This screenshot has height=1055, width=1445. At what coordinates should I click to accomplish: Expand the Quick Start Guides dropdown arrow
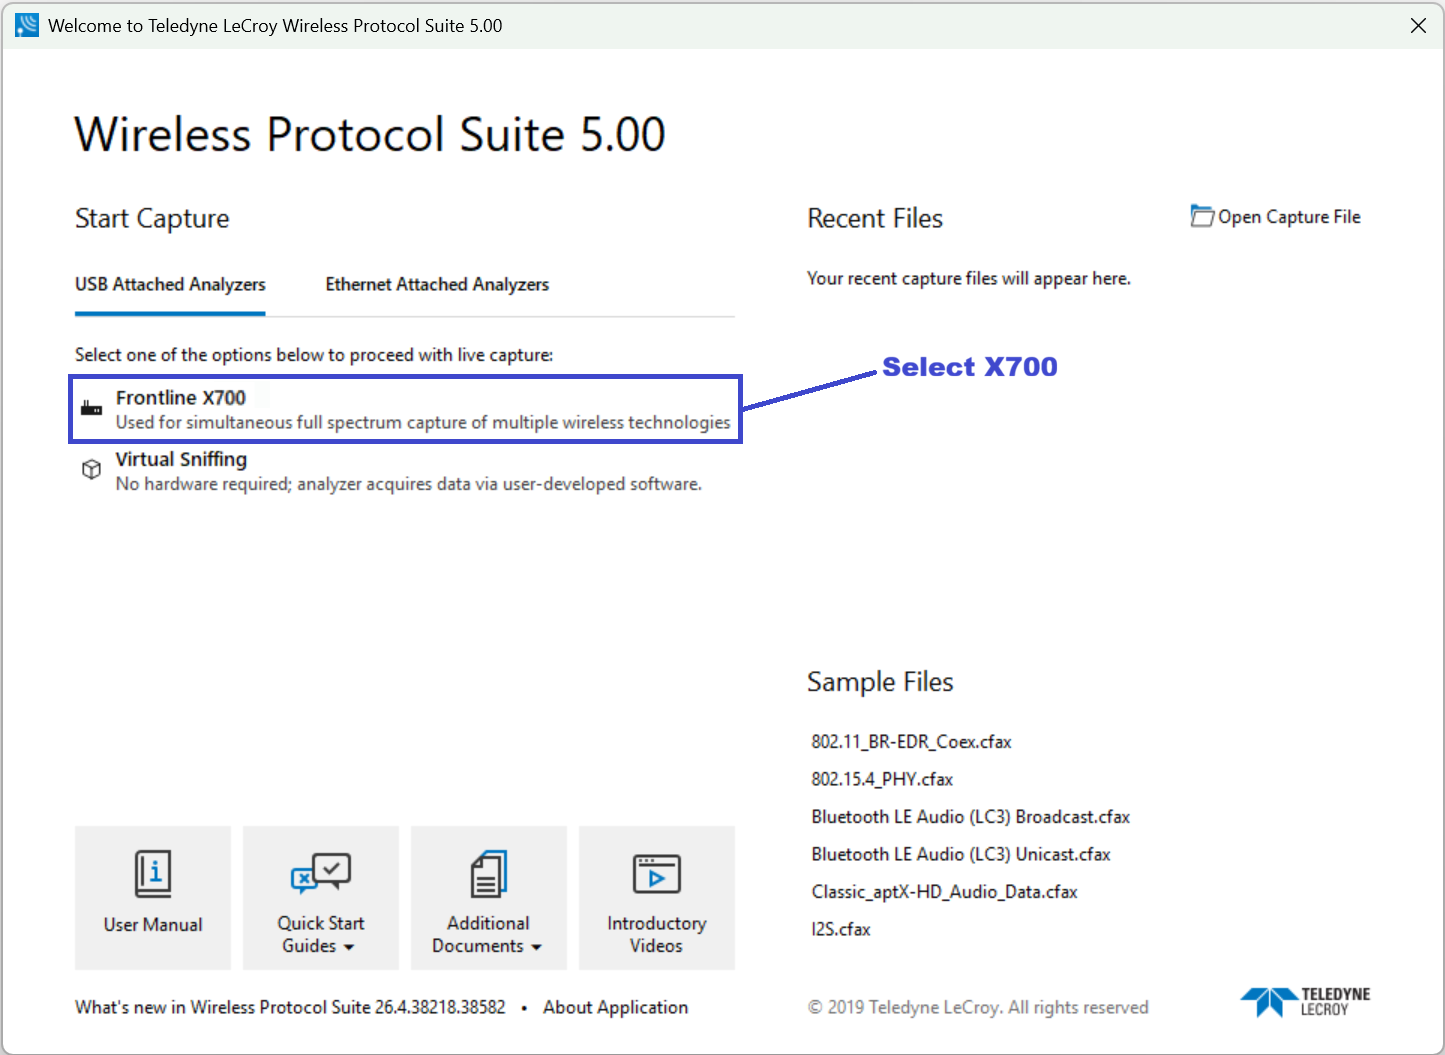click(x=349, y=947)
